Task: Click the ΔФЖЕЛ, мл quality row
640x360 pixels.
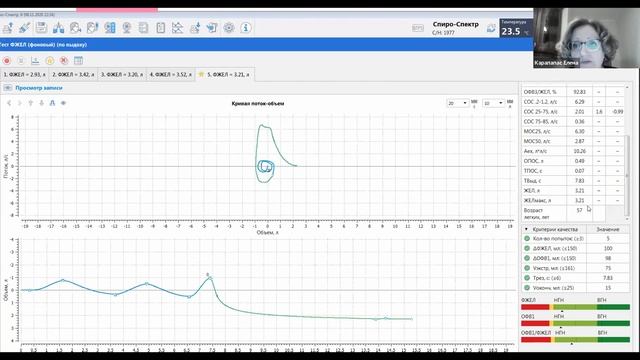Action: (576, 249)
